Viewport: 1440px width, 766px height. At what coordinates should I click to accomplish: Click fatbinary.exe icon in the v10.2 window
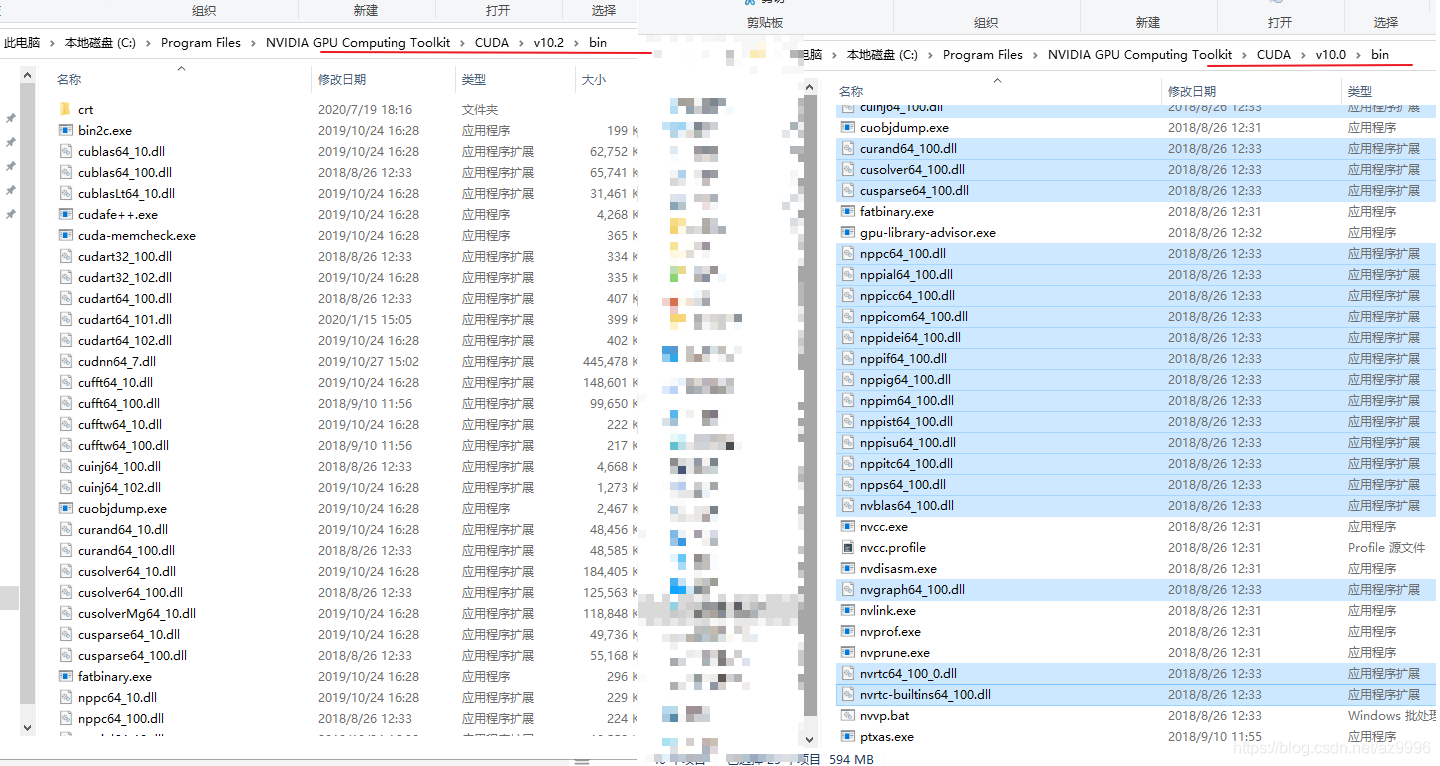(x=65, y=676)
